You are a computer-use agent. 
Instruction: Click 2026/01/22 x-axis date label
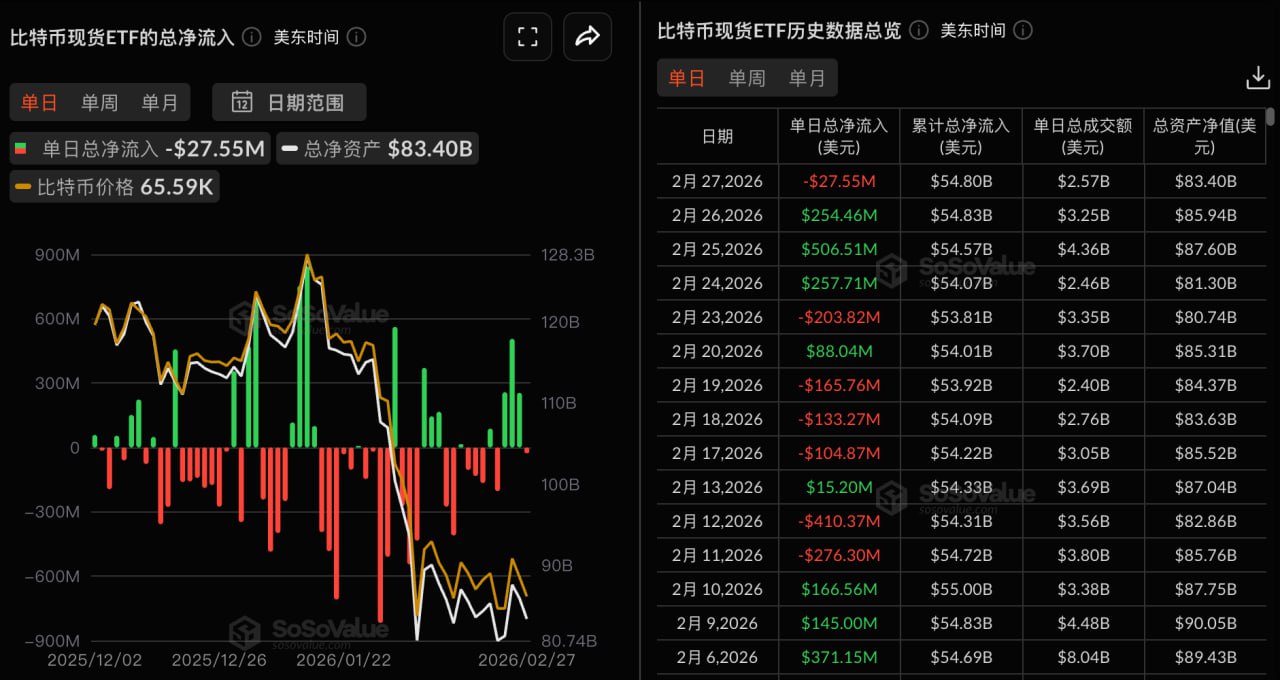tap(344, 660)
